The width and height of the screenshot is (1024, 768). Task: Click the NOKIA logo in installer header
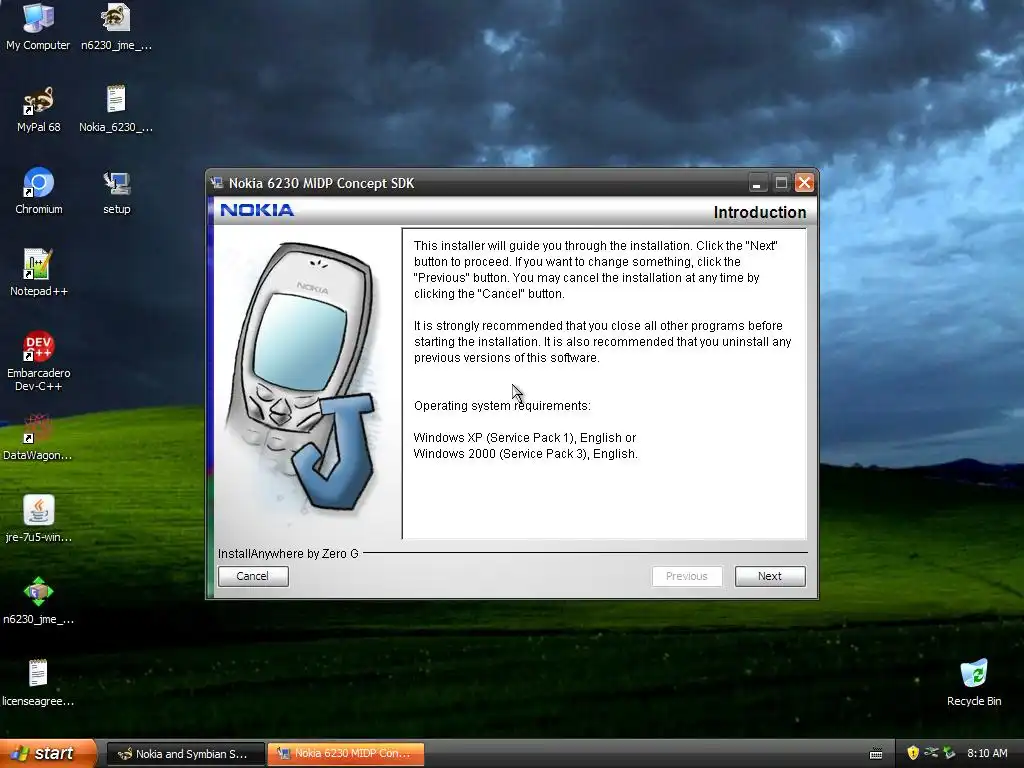(x=257, y=210)
